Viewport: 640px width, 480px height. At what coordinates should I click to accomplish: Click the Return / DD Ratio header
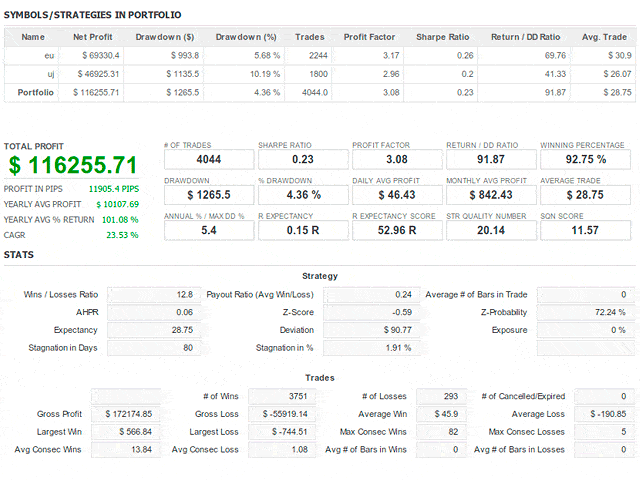click(x=525, y=37)
